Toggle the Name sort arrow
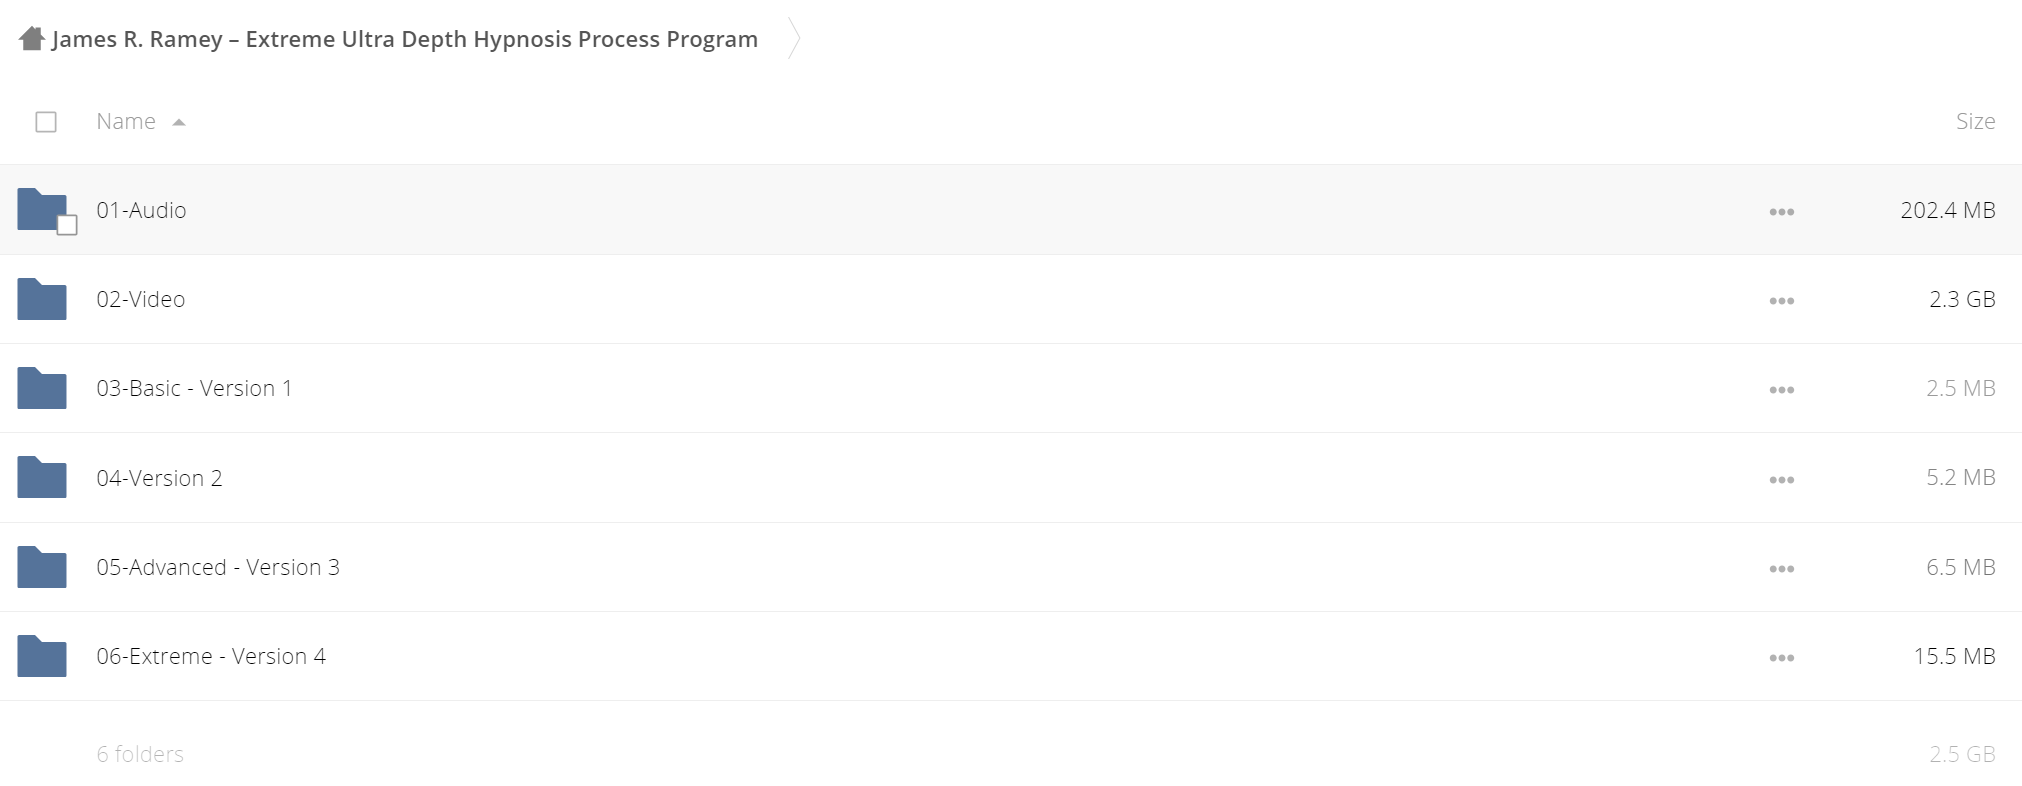The width and height of the screenshot is (2022, 786). pos(179,122)
